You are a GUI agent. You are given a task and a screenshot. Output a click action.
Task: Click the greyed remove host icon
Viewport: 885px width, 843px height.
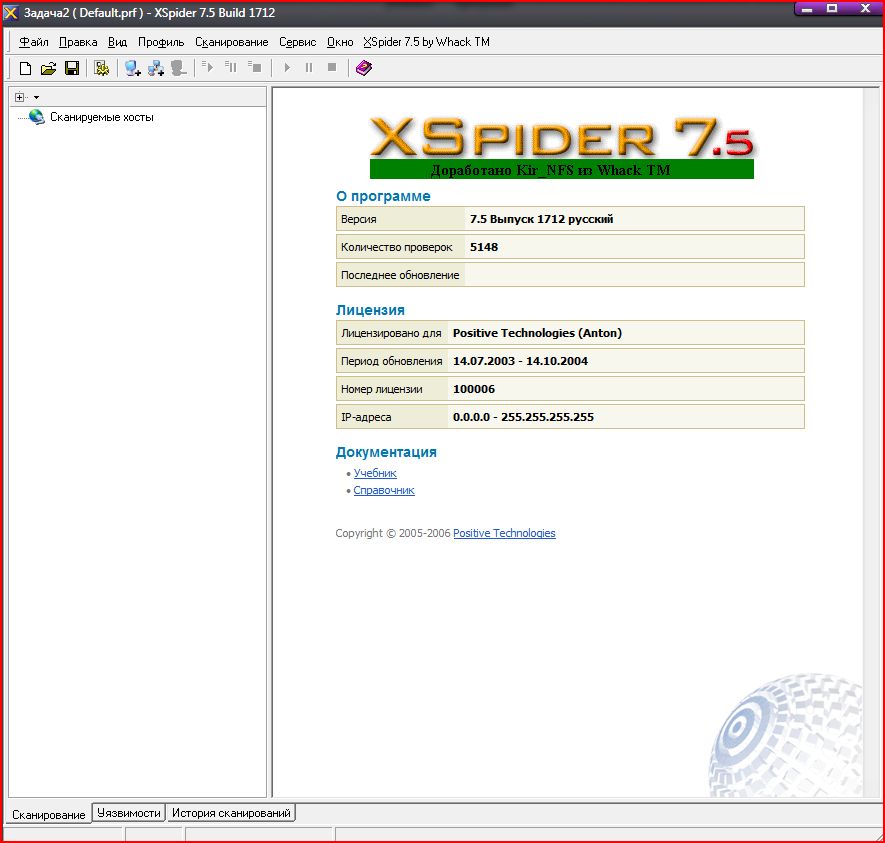179,68
